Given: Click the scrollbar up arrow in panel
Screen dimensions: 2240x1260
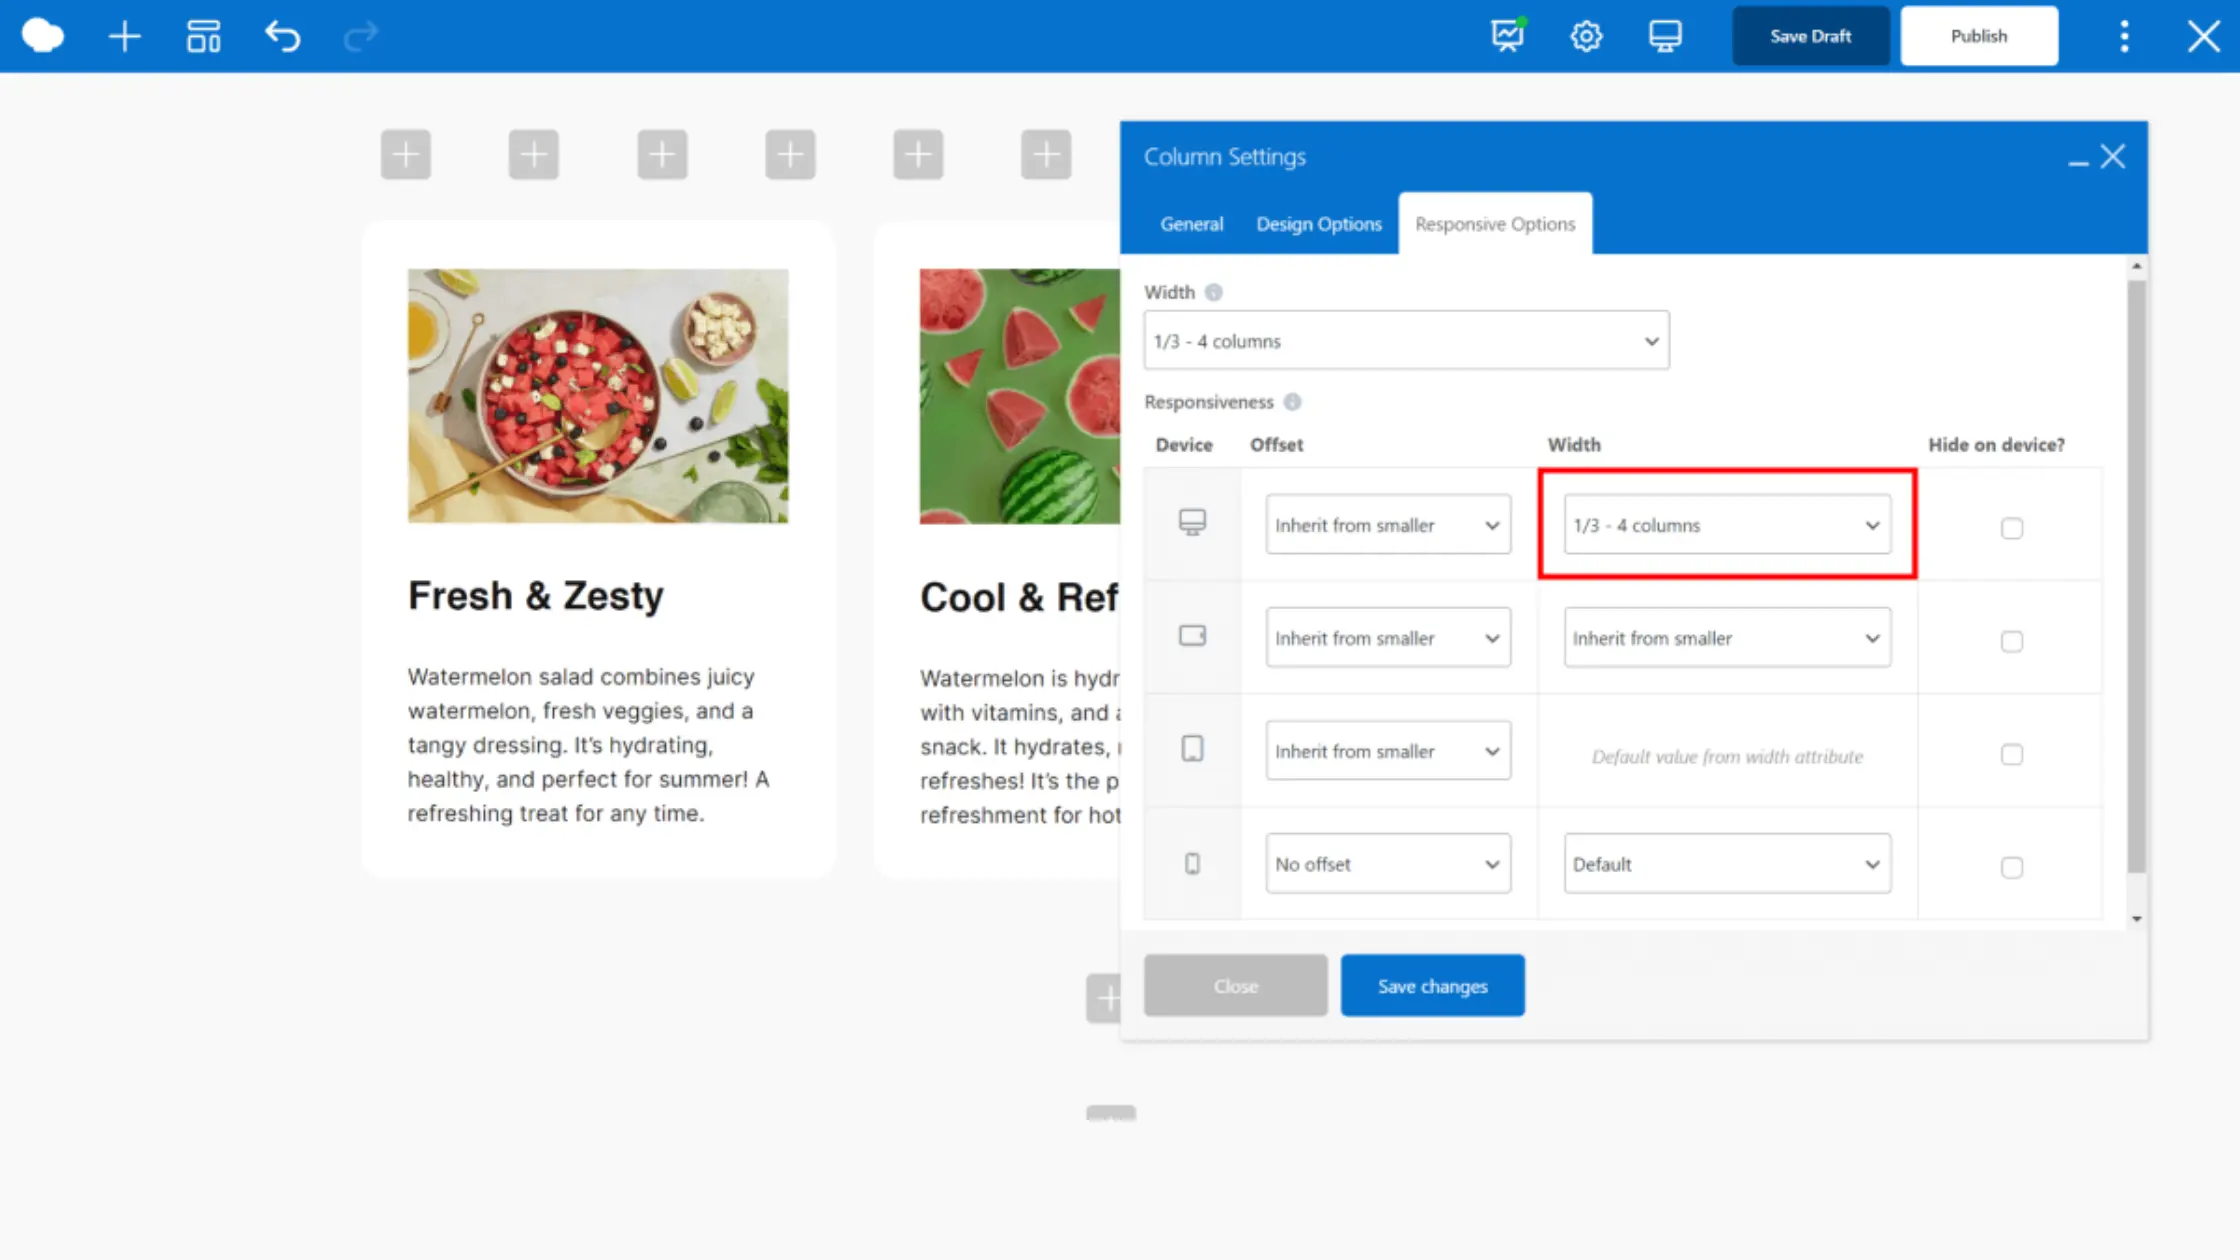Looking at the screenshot, I should (x=2136, y=266).
